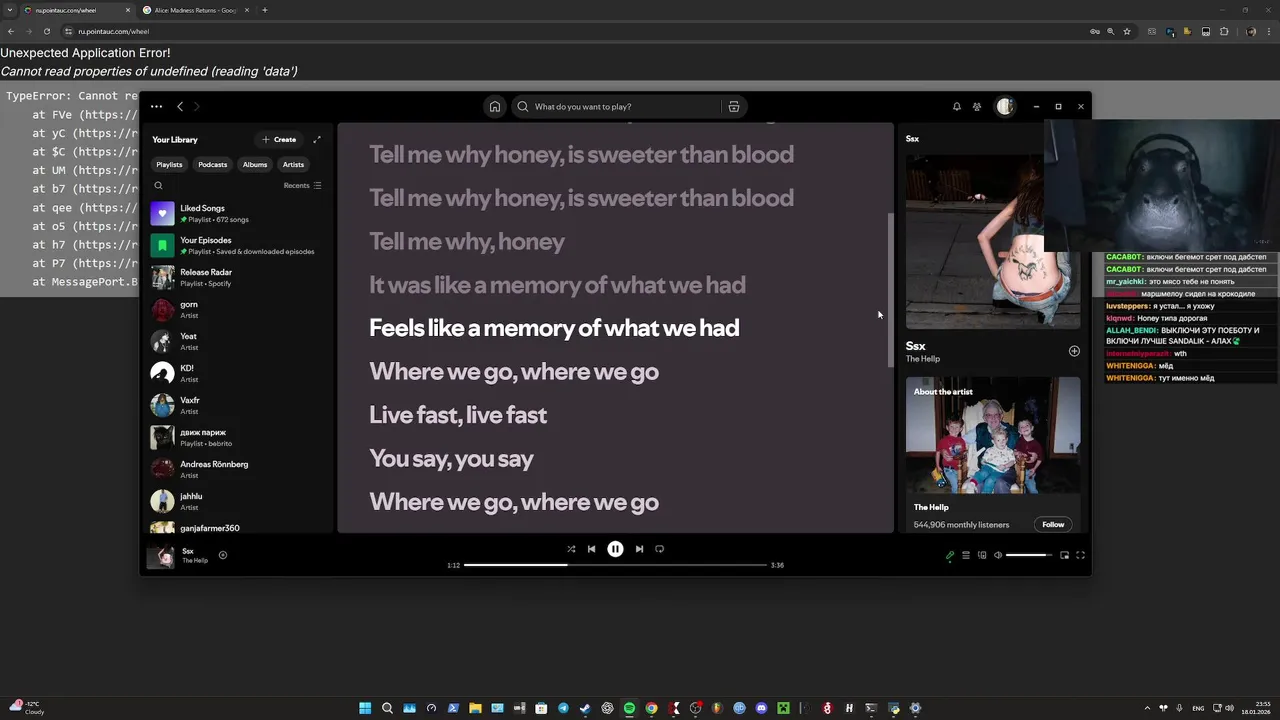Go back with Spotify's left arrow
The width and height of the screenshot is (1280, 720).
(x=180, y=107)
